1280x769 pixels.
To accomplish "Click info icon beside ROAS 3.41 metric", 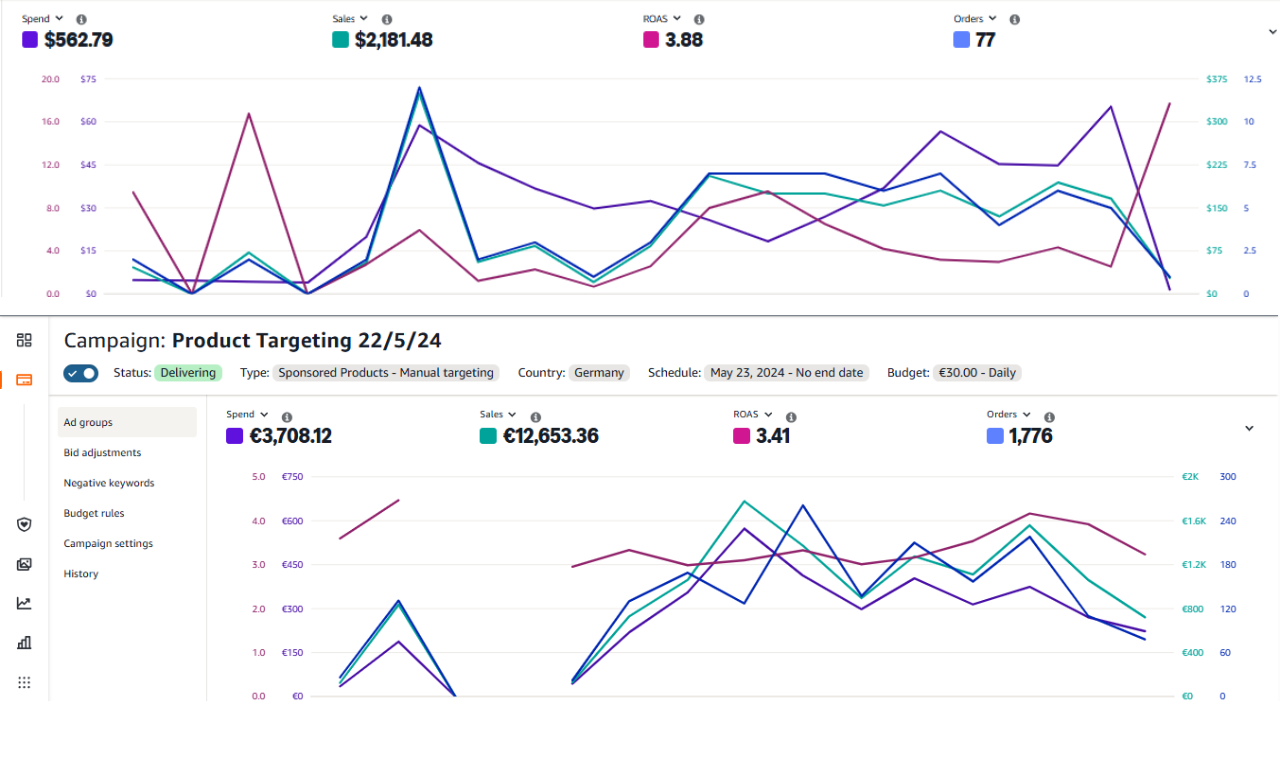I will click(x=791, y=417).
